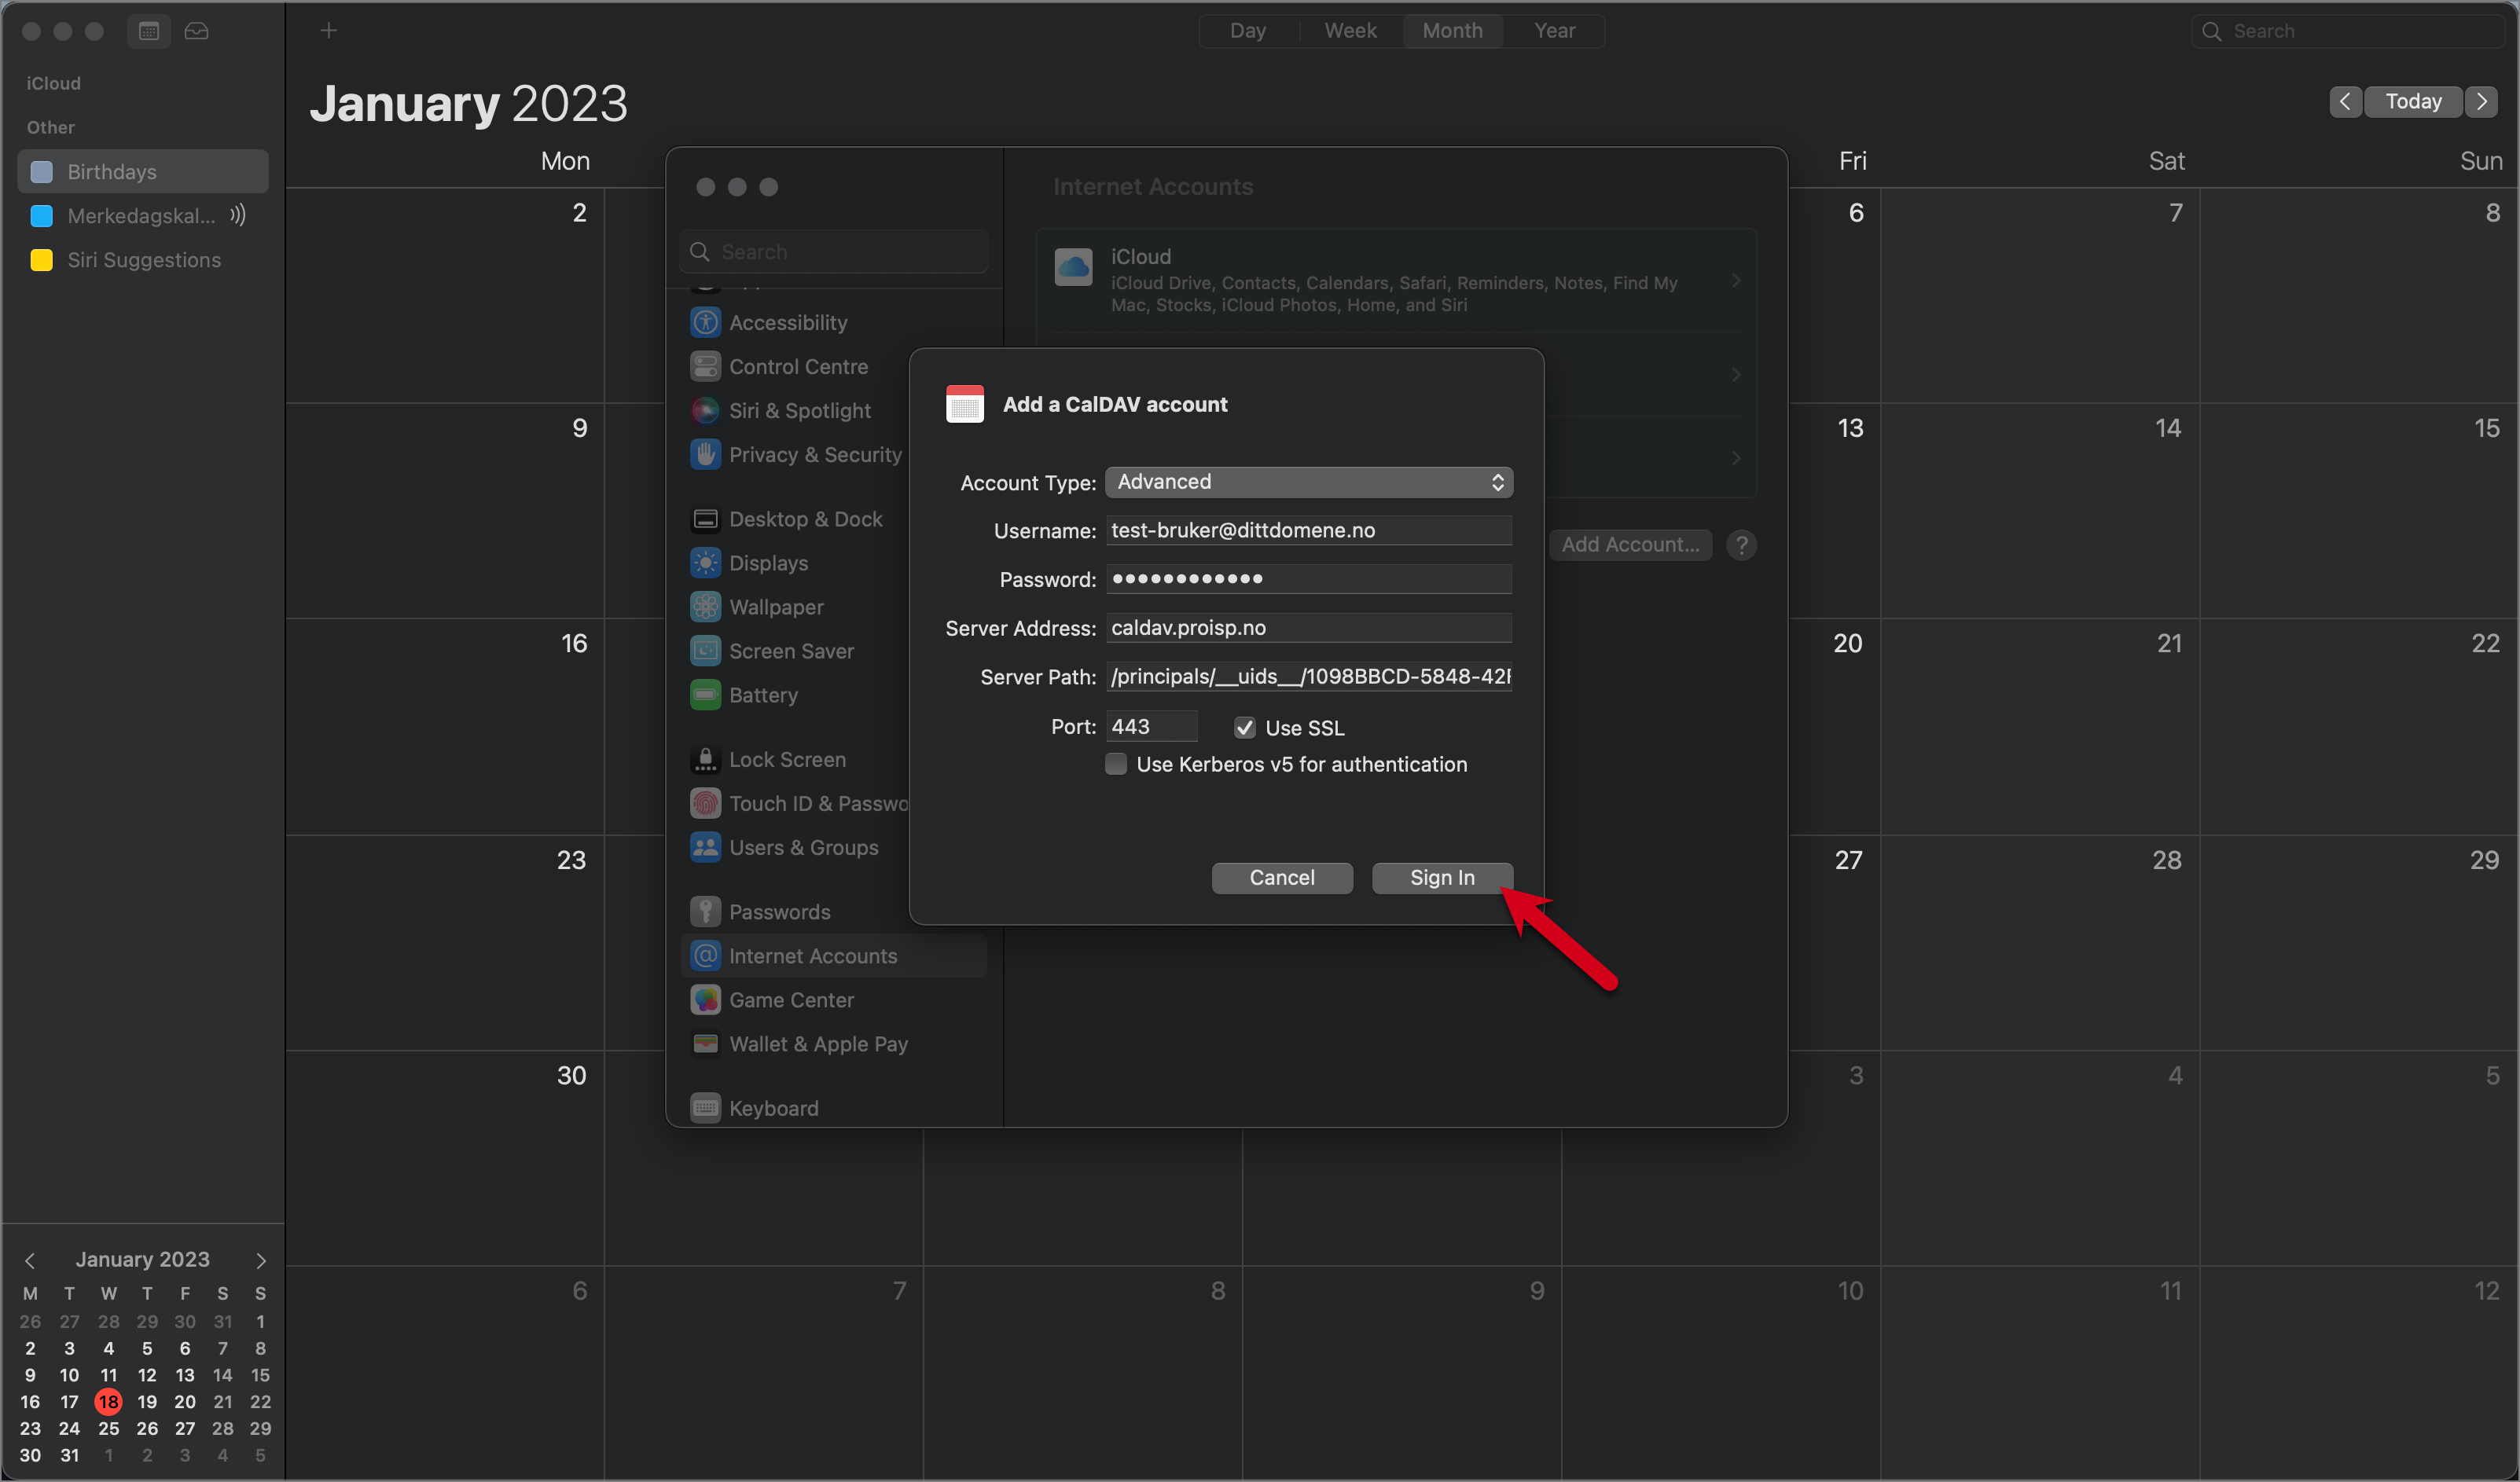Image resolution: width=2520 pixels, height=1482 pixels.
Task: Select day 25 in mini calendar
Action: point(108,1429)
